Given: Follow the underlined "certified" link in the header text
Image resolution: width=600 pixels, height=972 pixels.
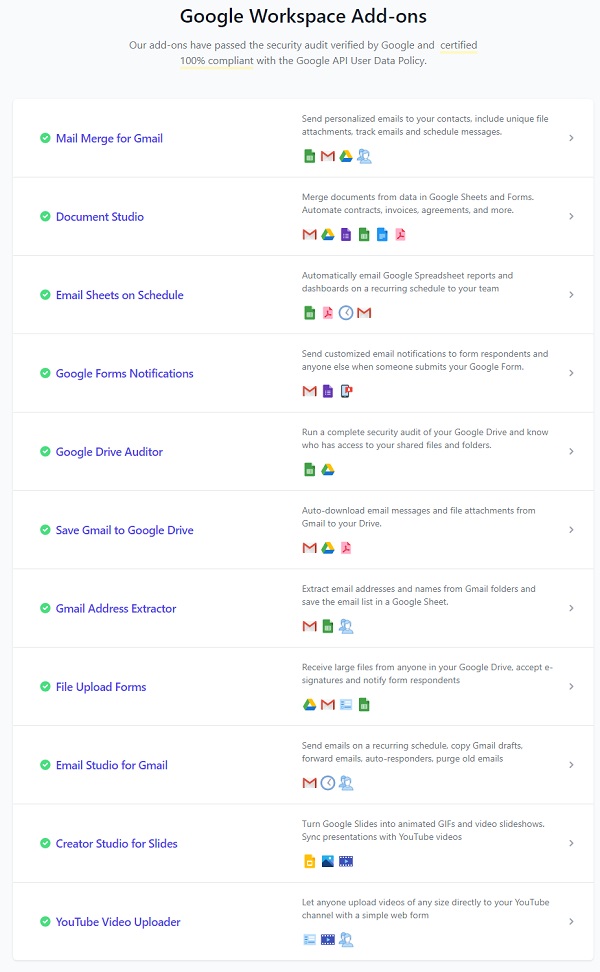Looking at the screenshot, I should pyautogui.click(x=459, y=45).
